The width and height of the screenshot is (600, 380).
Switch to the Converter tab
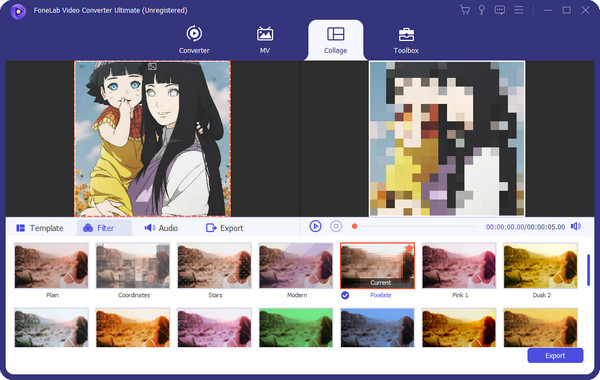[x=194, y=40]
